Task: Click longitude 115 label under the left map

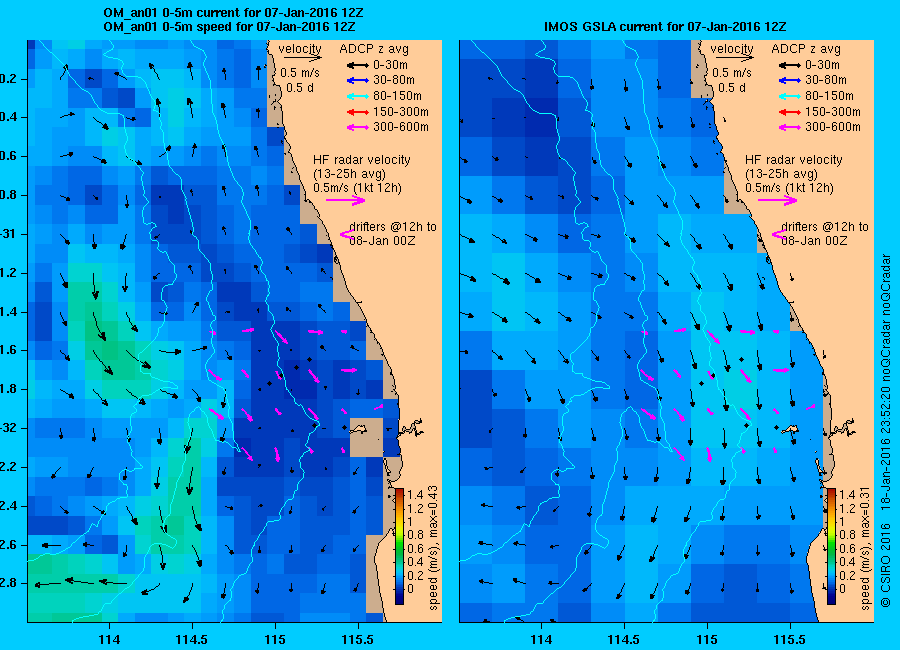Action: pos(275,640)
